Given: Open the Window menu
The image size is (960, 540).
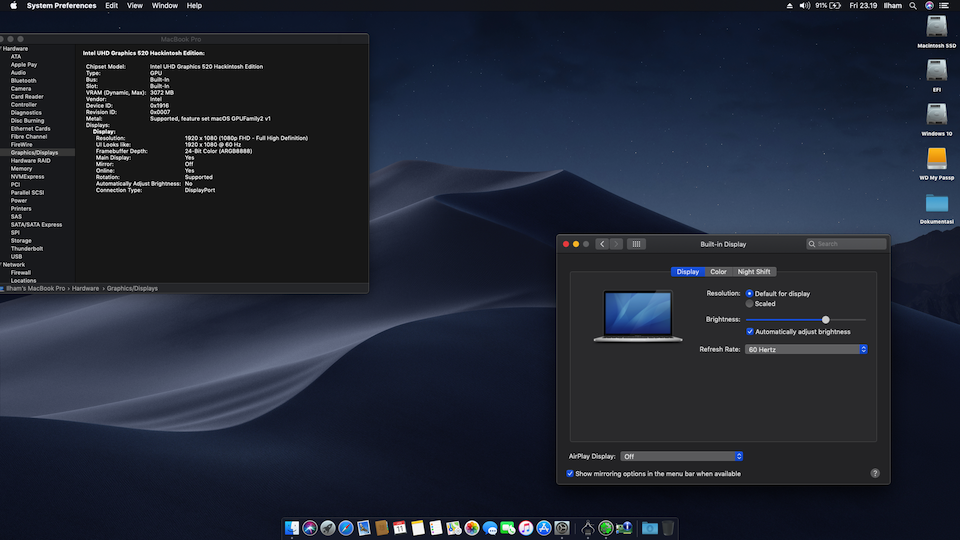Looking at the screenshot, I should pos(165,6).
